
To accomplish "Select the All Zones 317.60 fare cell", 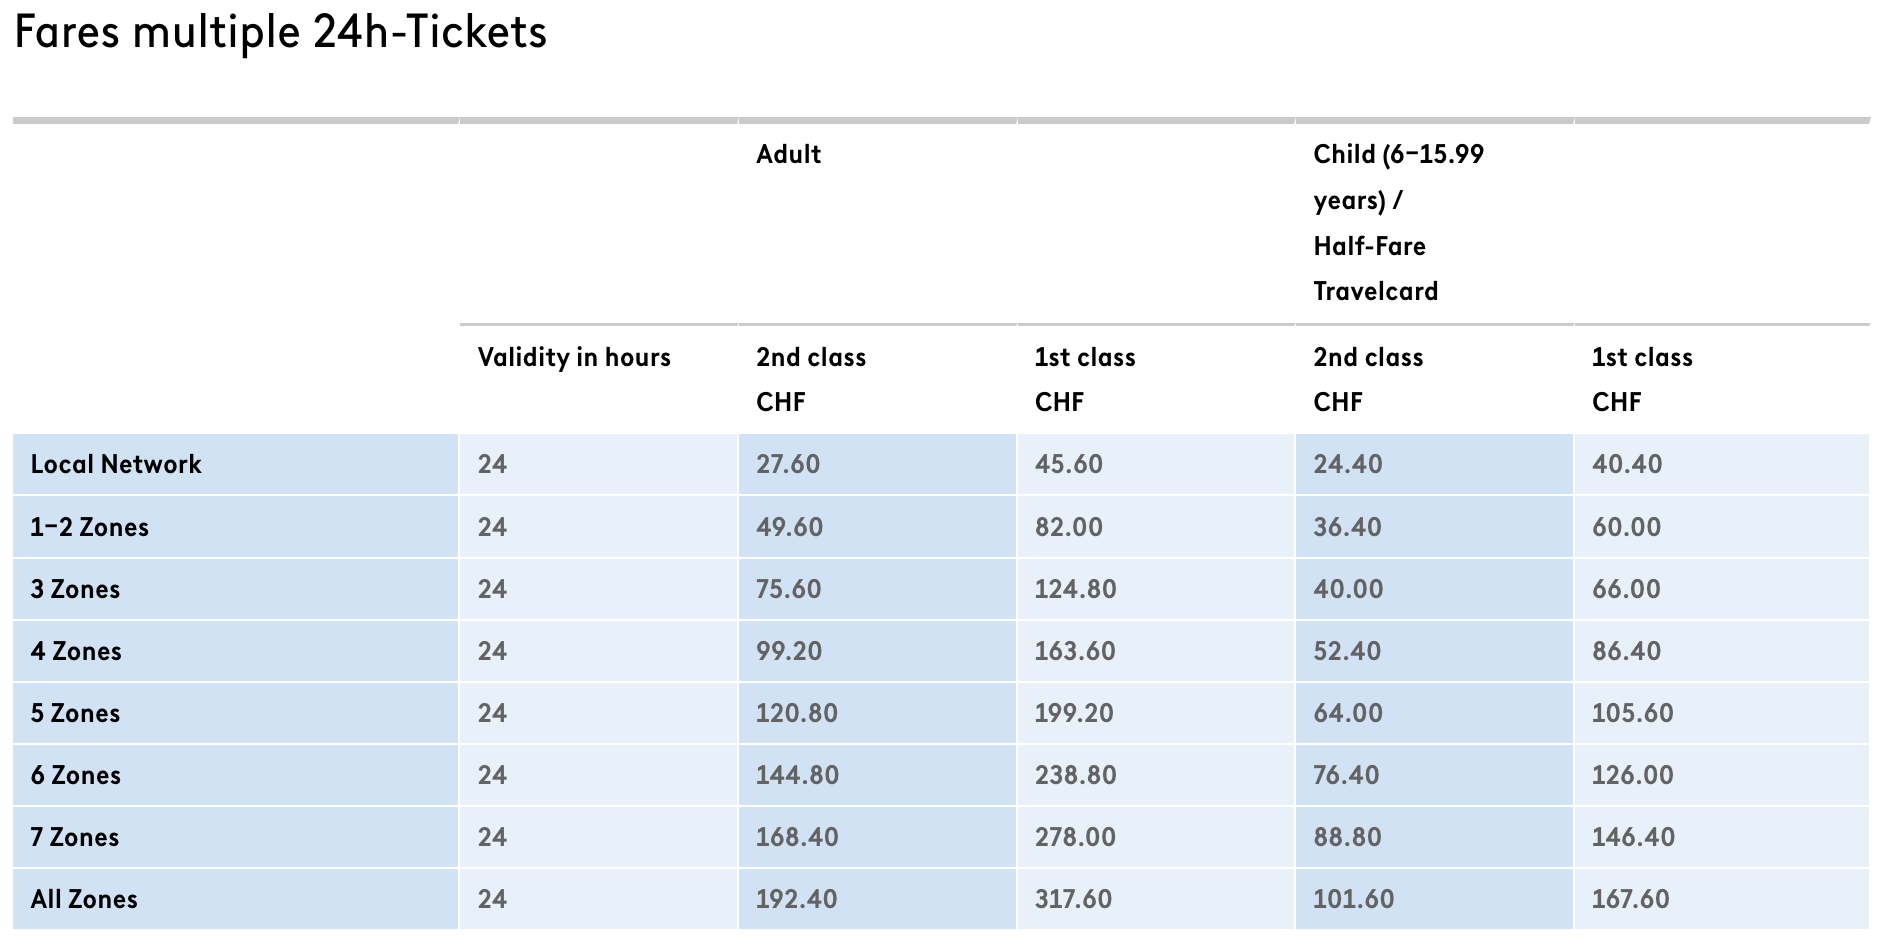I will 1073,899.
